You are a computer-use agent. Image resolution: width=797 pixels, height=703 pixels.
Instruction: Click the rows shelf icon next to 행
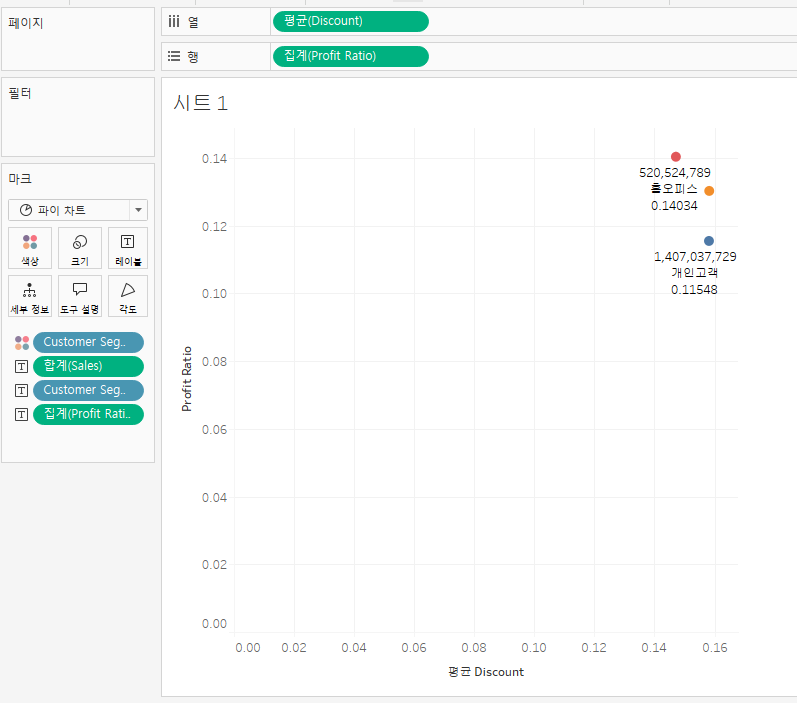(174, 56)
